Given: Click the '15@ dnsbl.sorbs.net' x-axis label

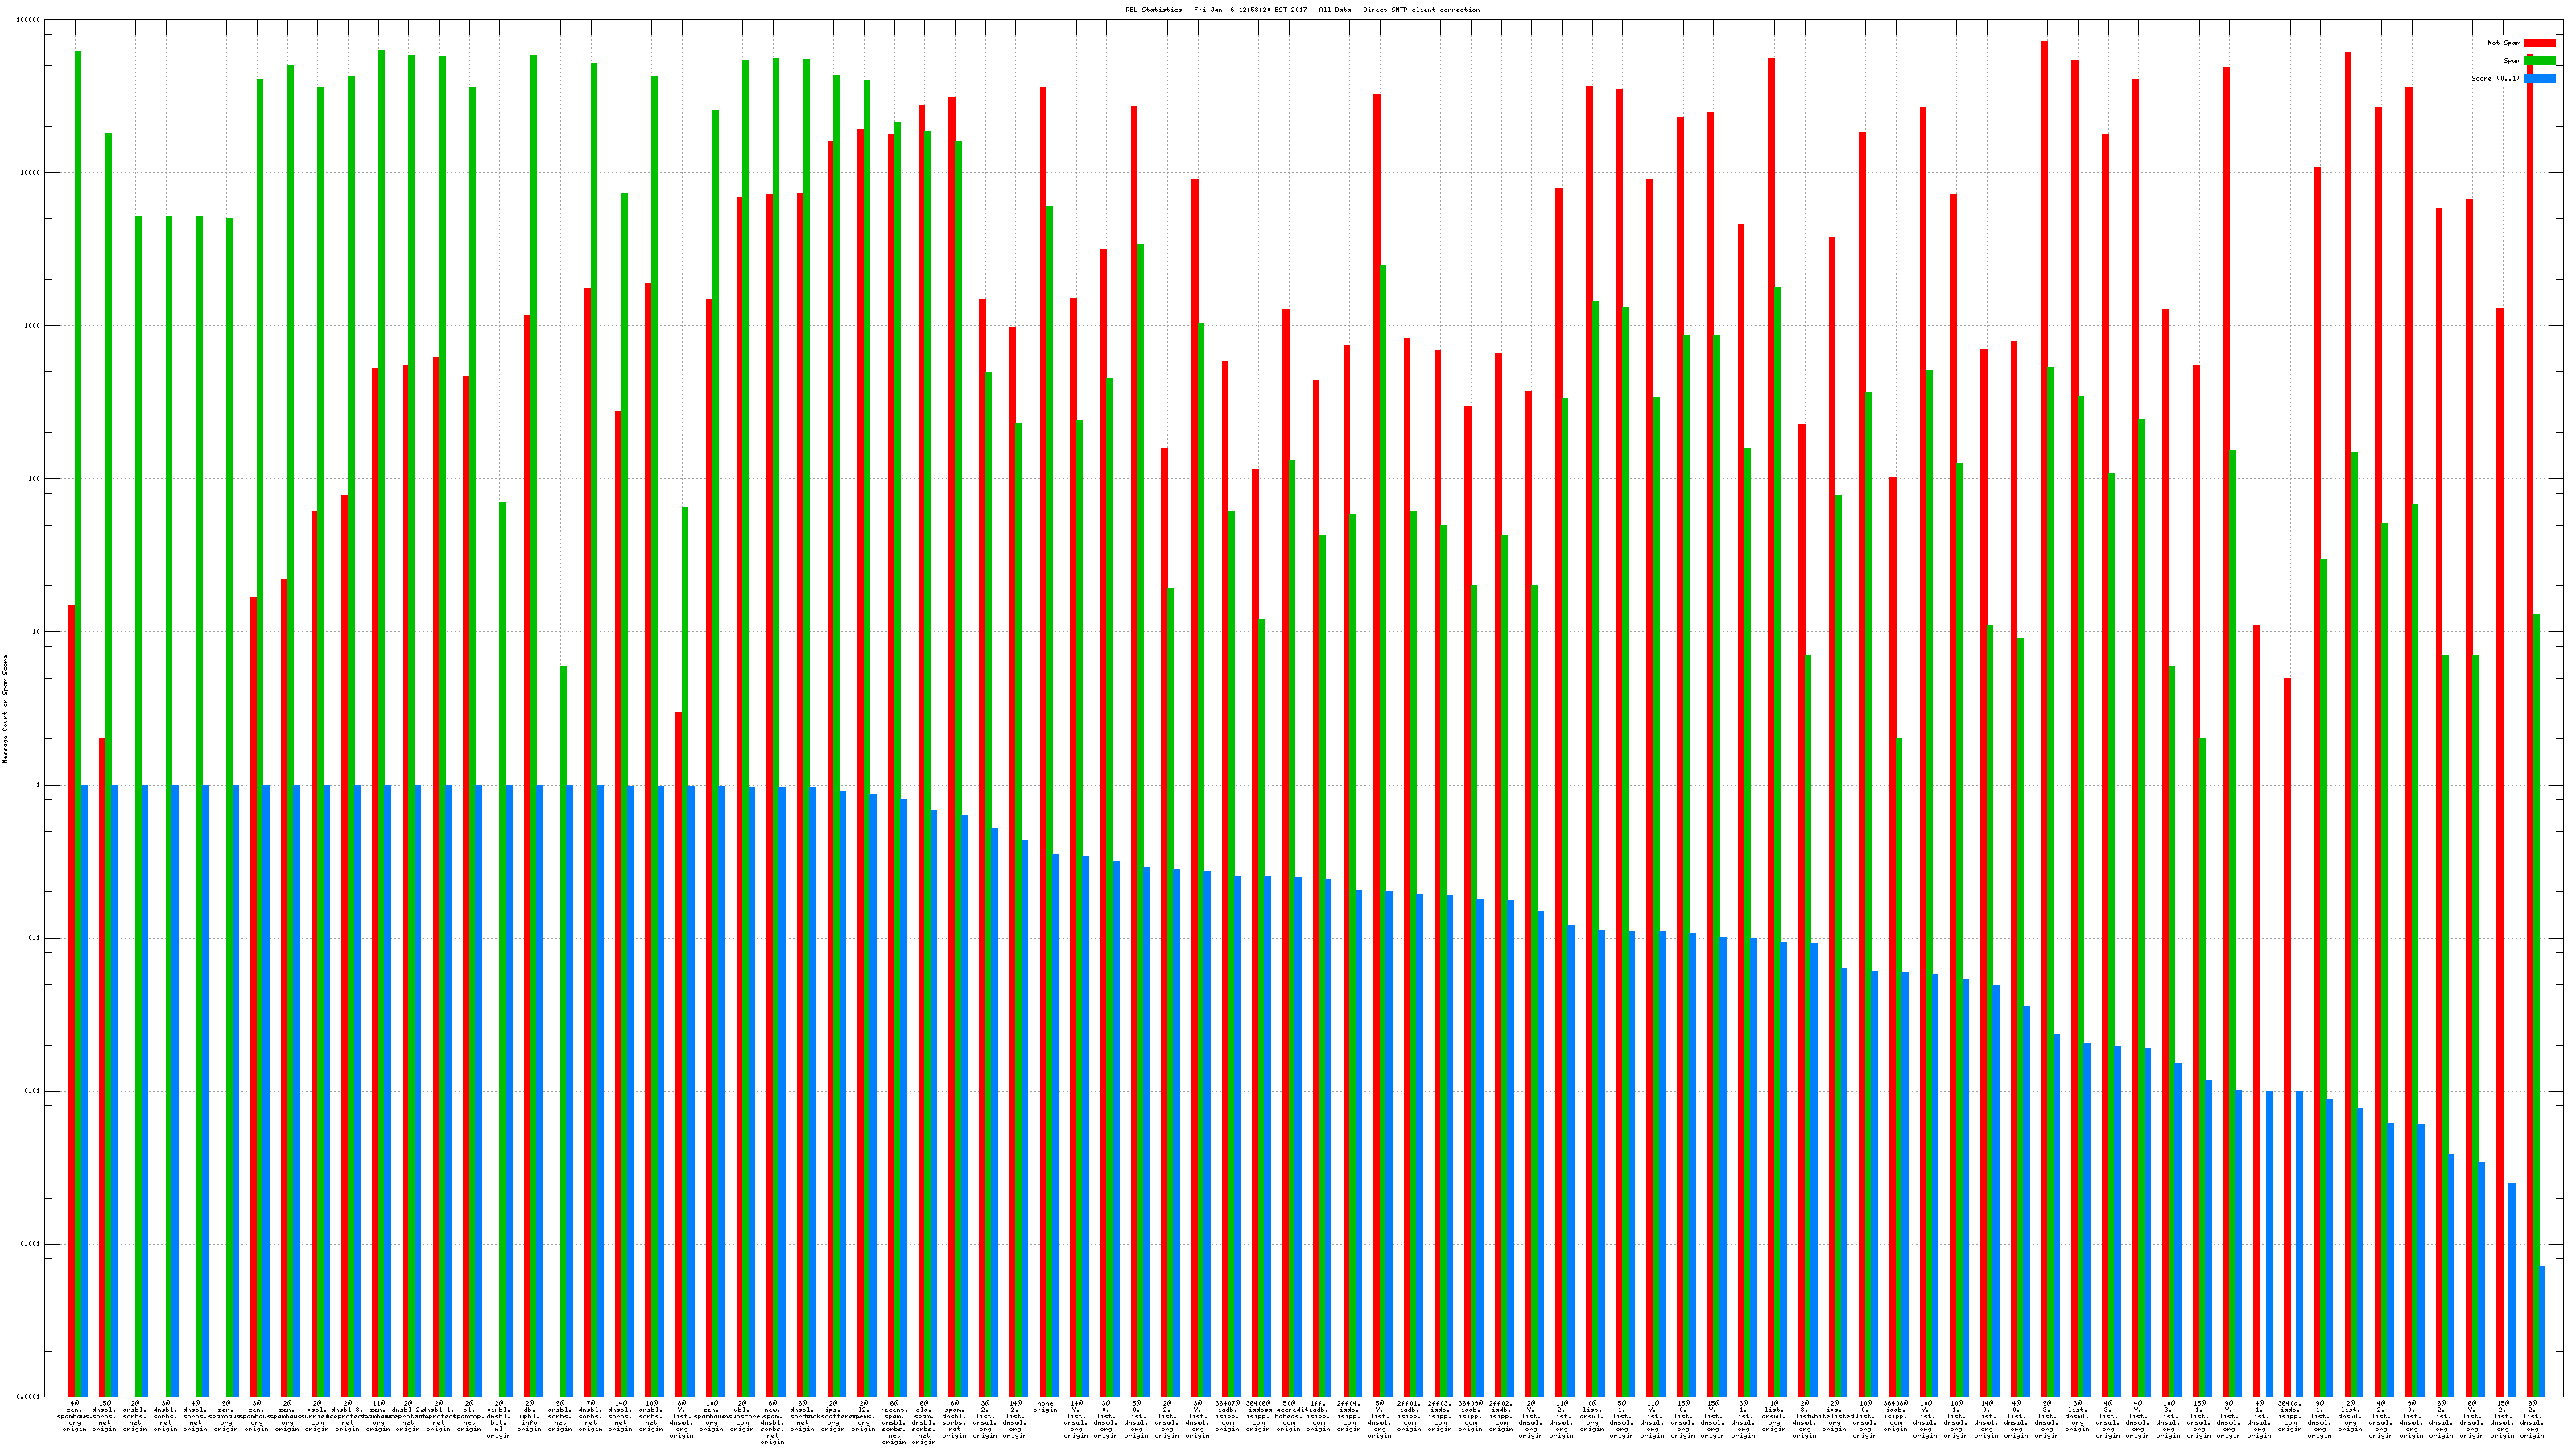Looking at the screenshot, I should [x=105, y=1416].
